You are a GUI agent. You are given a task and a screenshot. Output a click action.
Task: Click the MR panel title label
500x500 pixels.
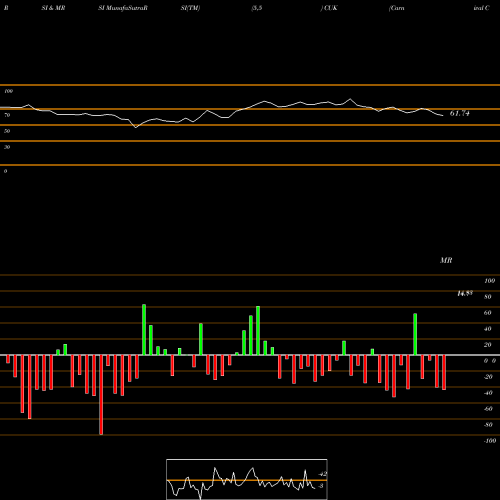(446, 260)
